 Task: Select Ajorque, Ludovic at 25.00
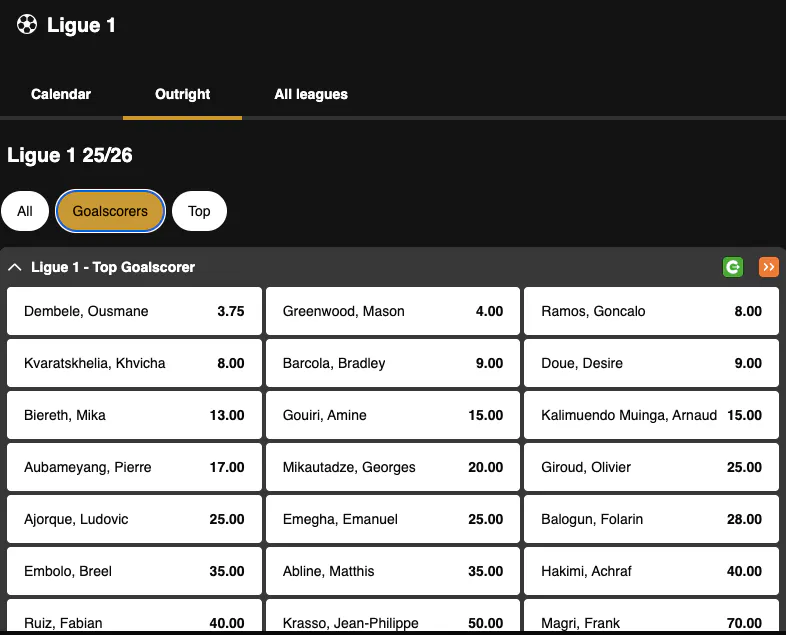[134, 519]
